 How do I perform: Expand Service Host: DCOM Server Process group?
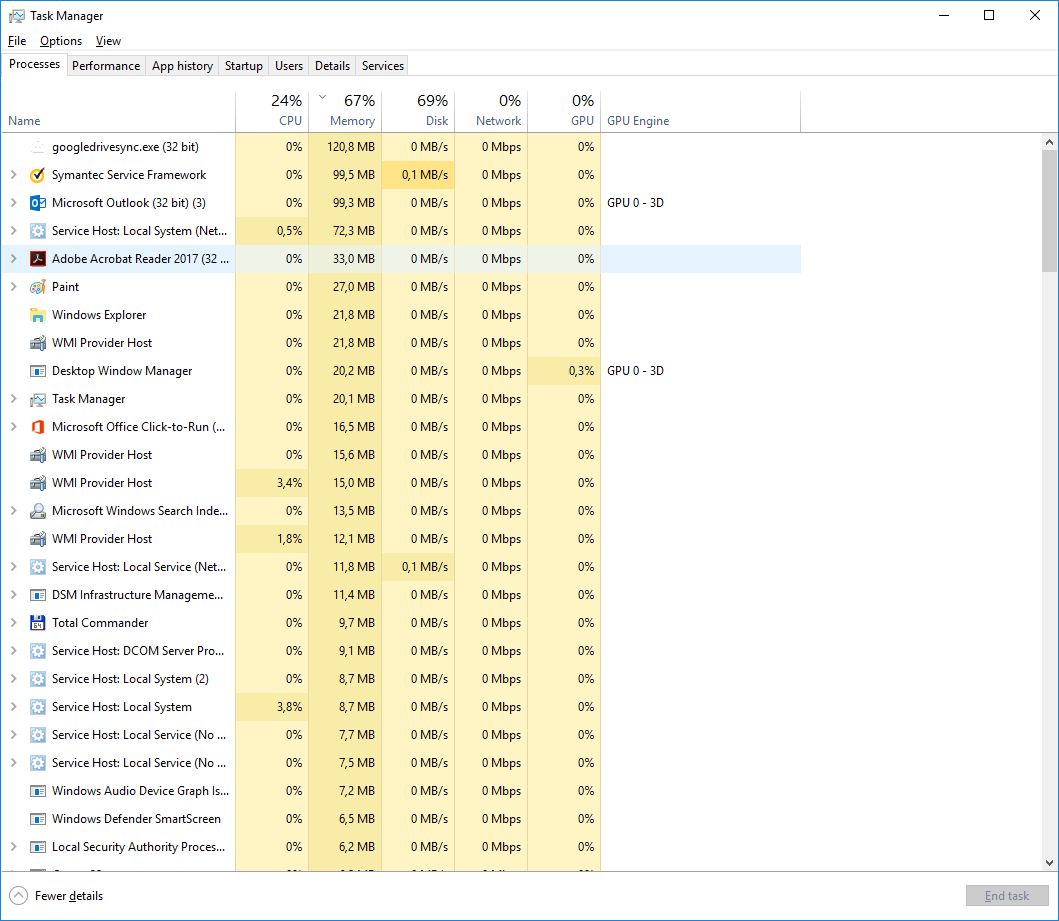tap(14, 651)
